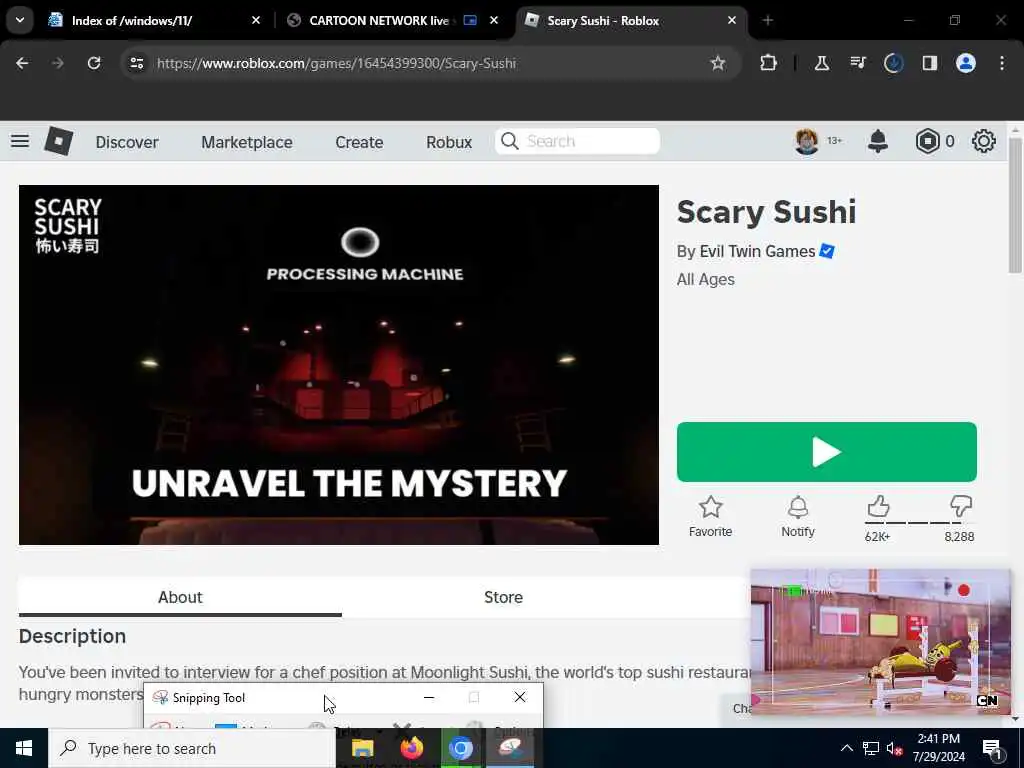Open Firefox from the taskbar
Viewport: 1024px width, 768px height.
(x=411, y=748)
